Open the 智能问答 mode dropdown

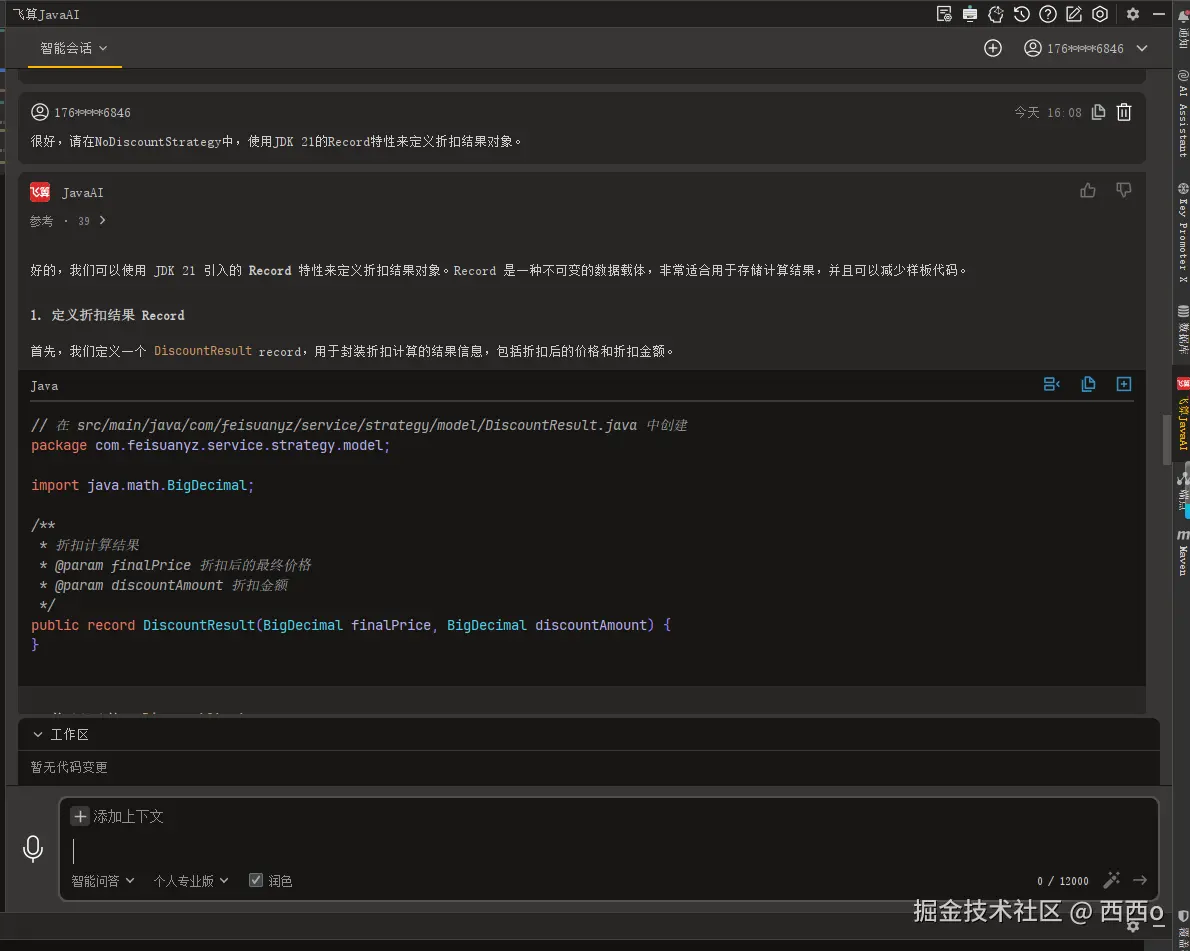(x=102, y=880)
